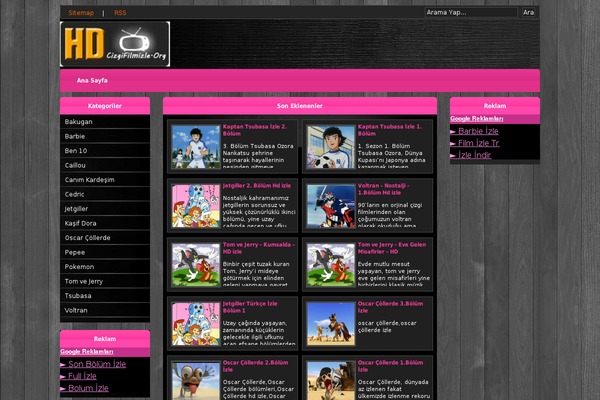Open Kaptan Tsubasa İzle 1. Bölüm title
The height and width of the screenshot is (400, 600).
[x=390, y=130]
